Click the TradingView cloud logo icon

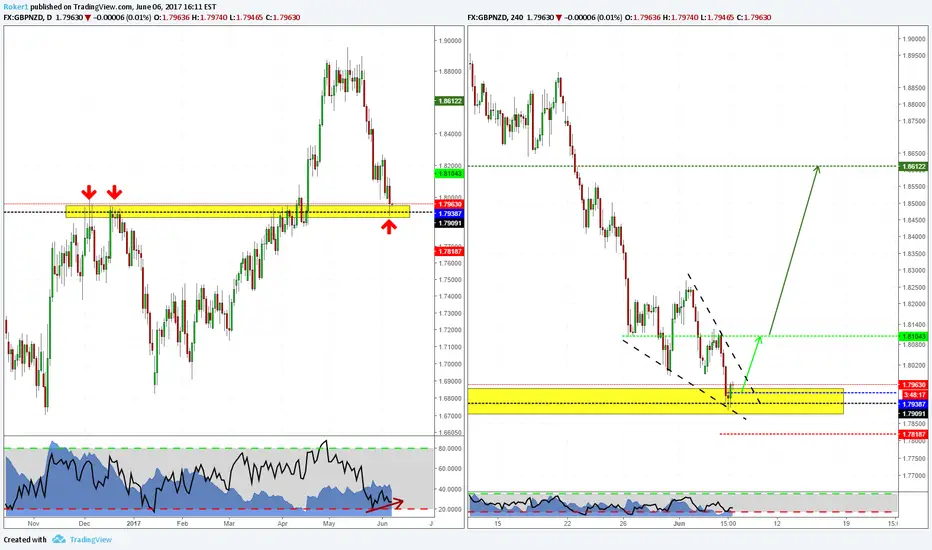click(59, 539)
